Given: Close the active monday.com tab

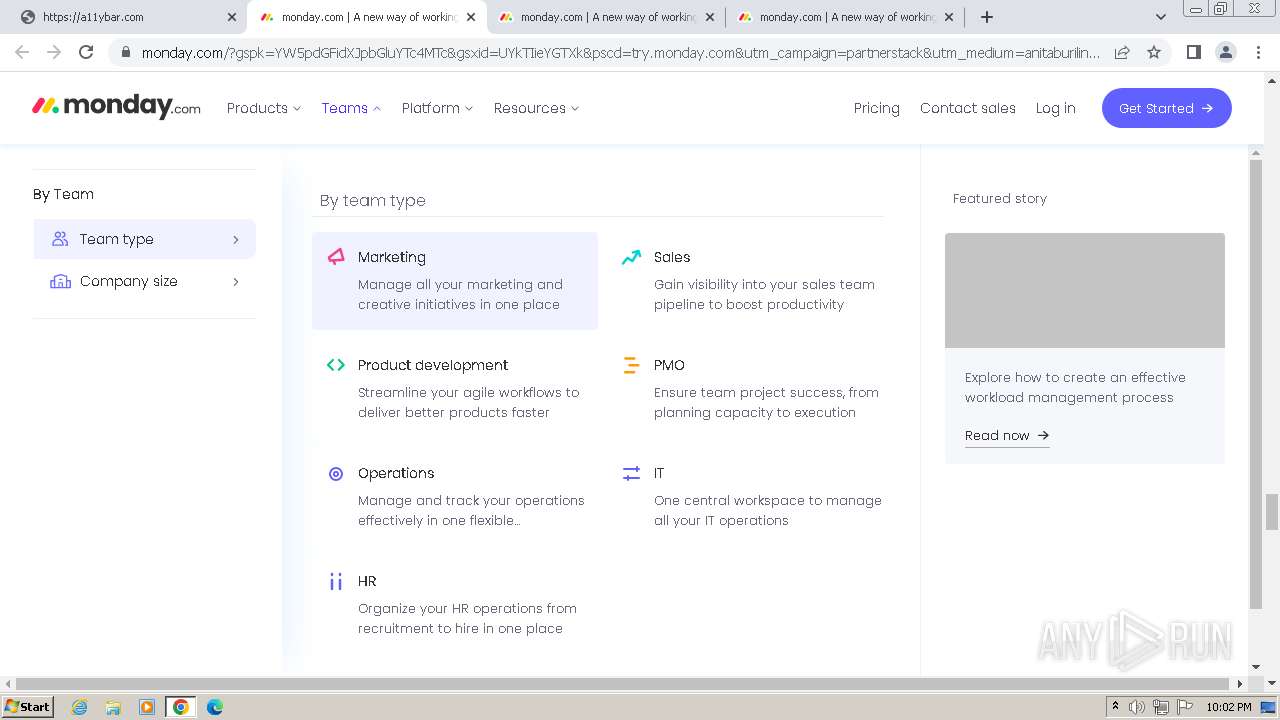Looking at the screenshot, I should click(x=471, y=17).
